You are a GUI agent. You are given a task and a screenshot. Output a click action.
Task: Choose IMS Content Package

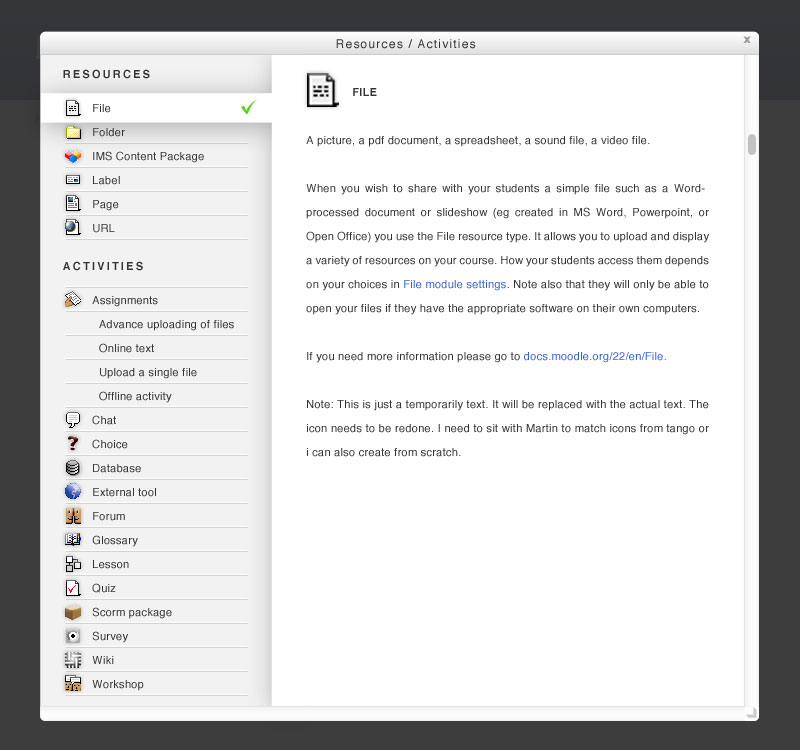pos(156,156)
